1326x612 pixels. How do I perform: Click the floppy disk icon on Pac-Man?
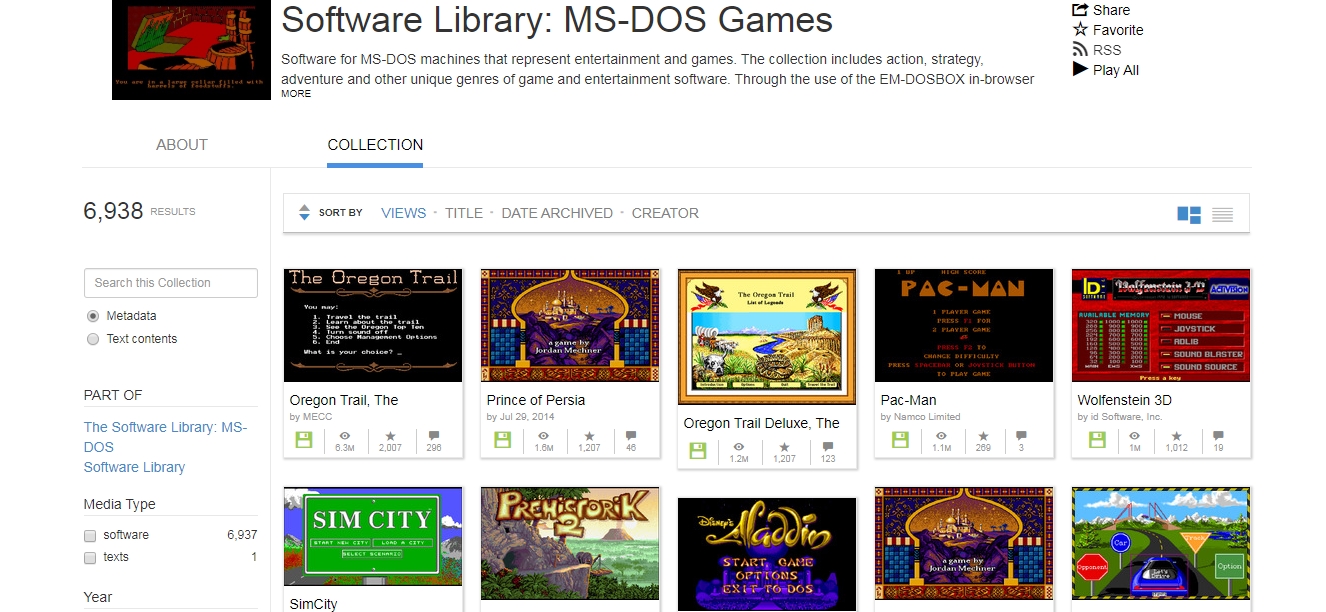point(900,440)
